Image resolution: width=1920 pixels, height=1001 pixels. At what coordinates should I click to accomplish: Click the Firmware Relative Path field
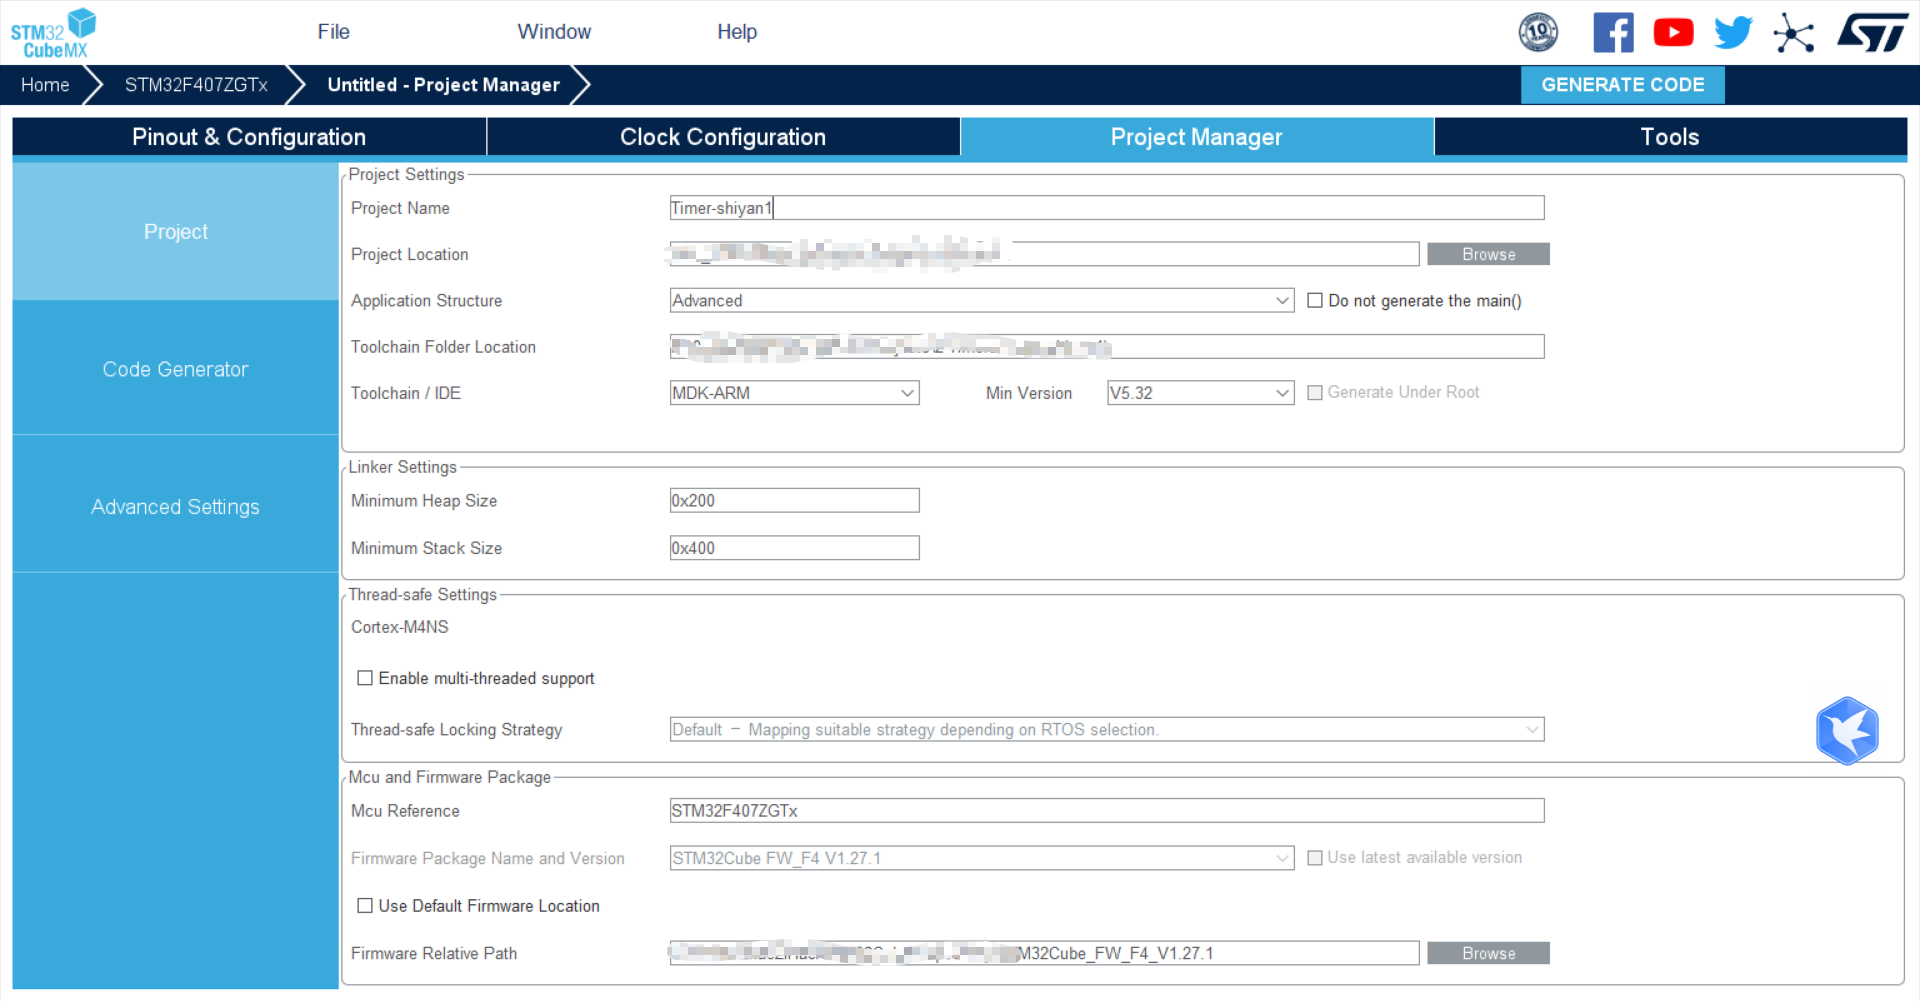coord(1044,953)
